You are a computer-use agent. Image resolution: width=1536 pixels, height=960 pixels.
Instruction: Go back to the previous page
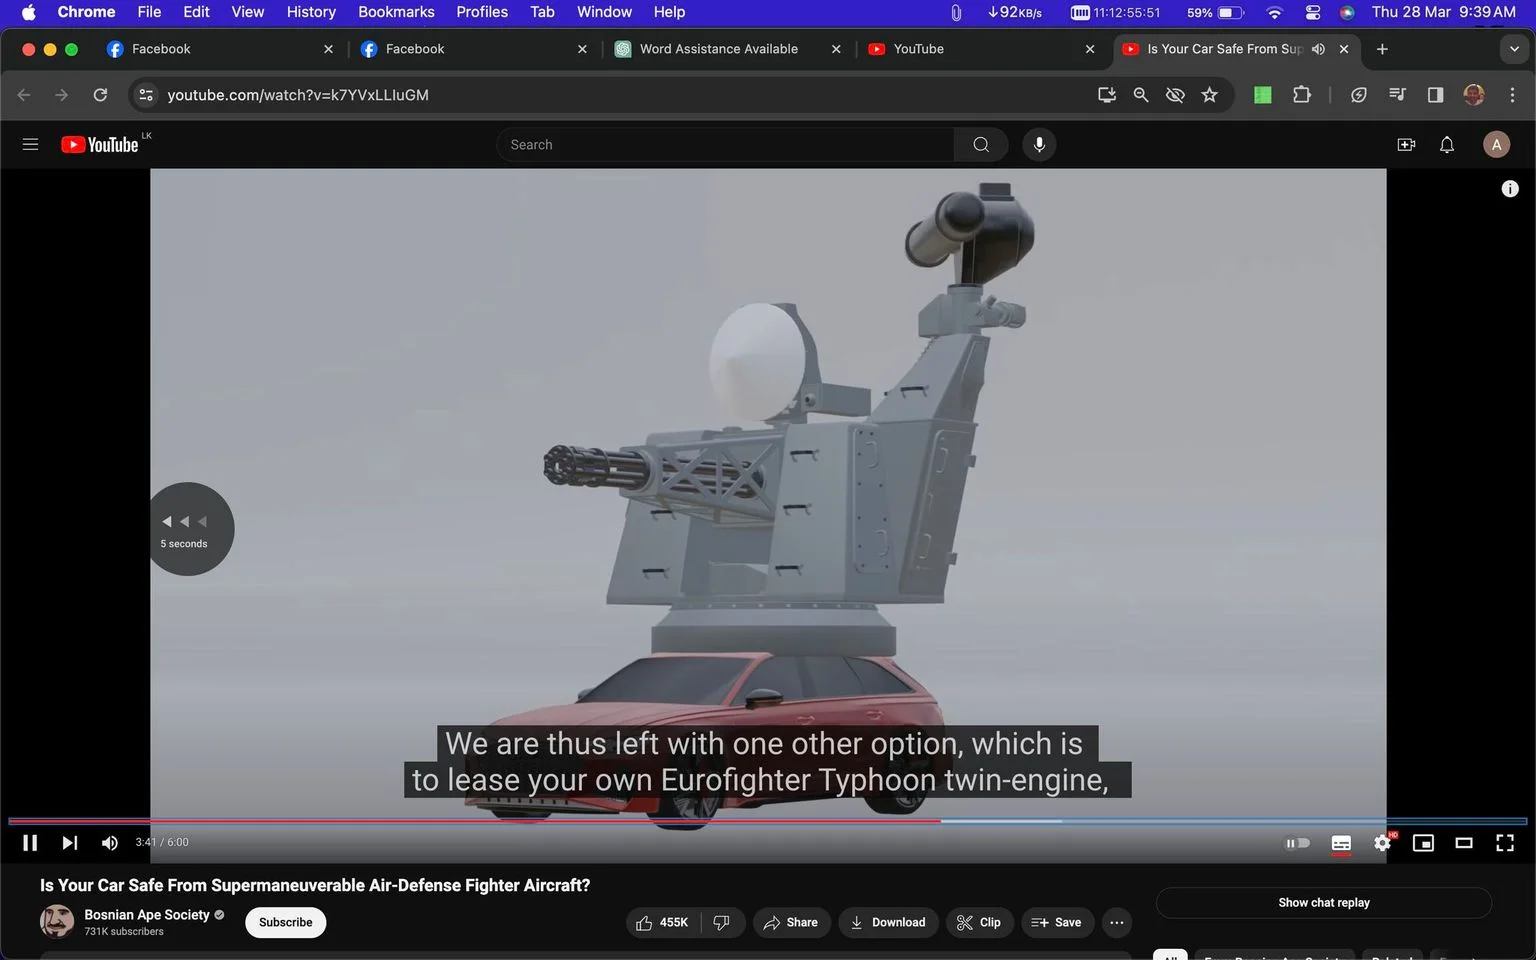pos(24,95)
